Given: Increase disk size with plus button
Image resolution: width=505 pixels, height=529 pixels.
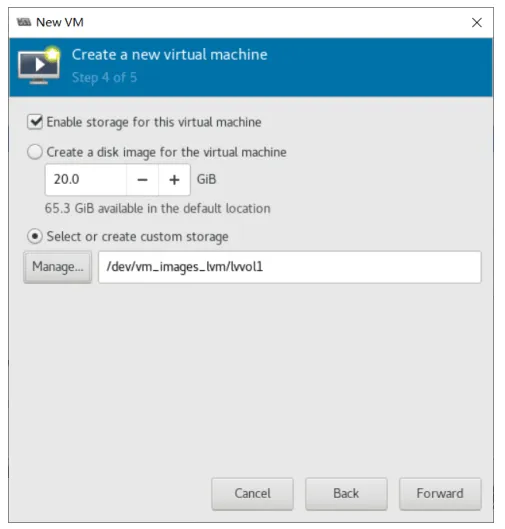Looking at the screenshot, I should (174, 180).
